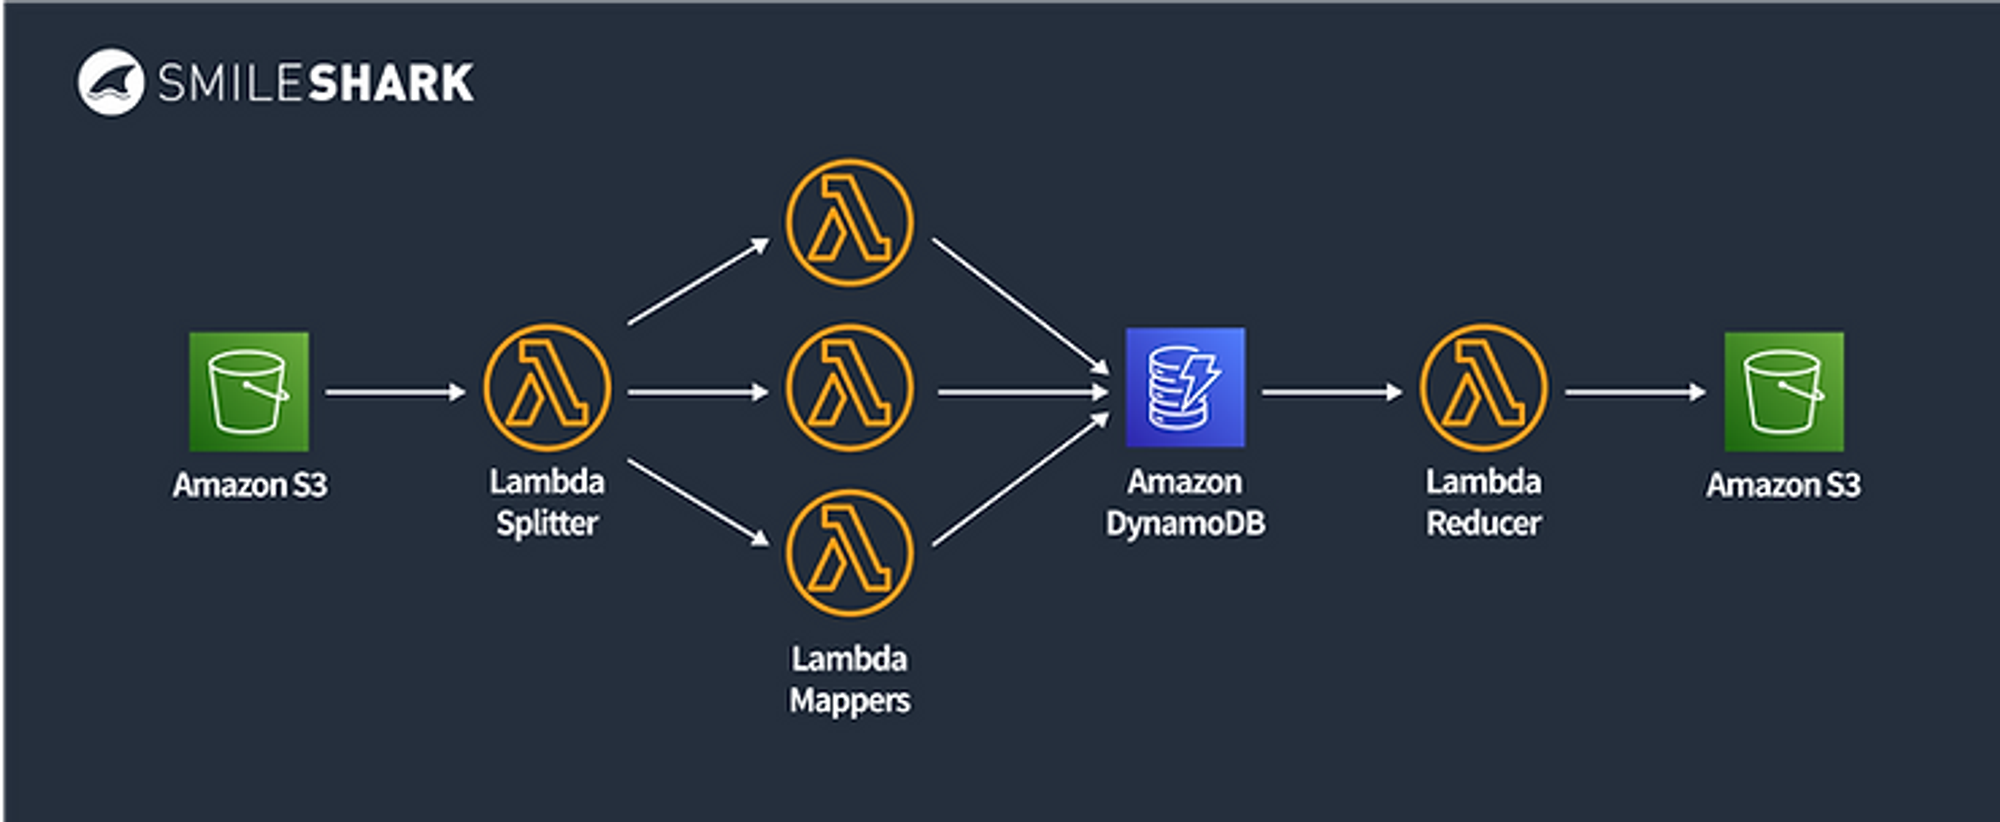The image size is (2000, 822).
Task: Click the 'Lambda Splitter' label
Action: [x=547, y=503]
